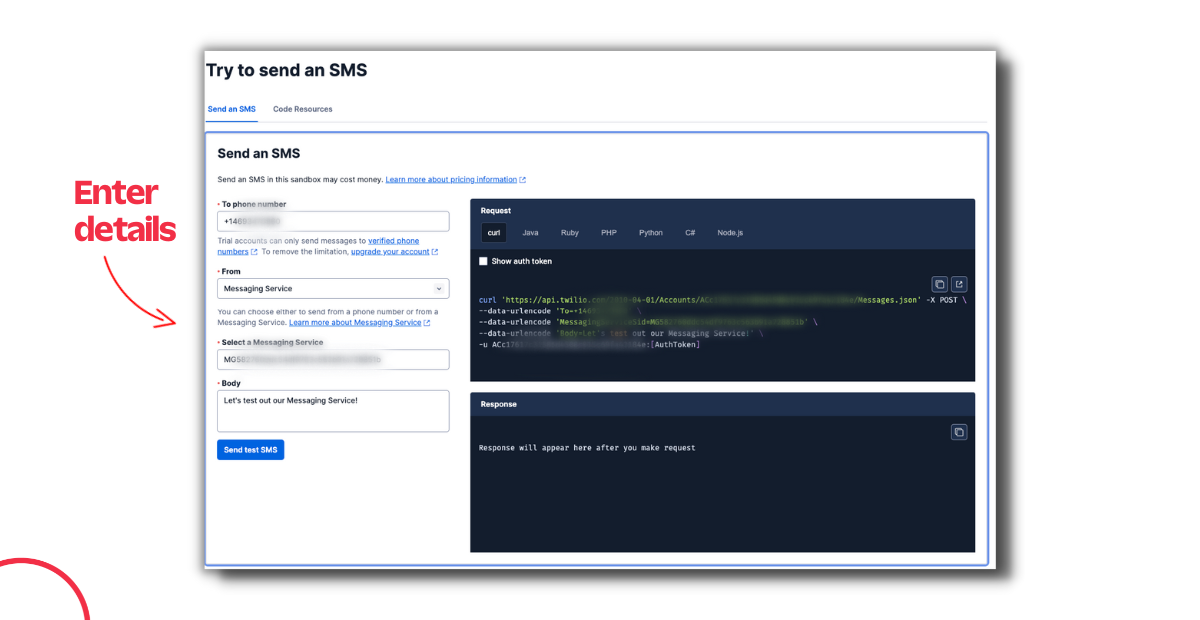Copy the response output
Viewport: 1200px width, 620px height.
[959, 432]
